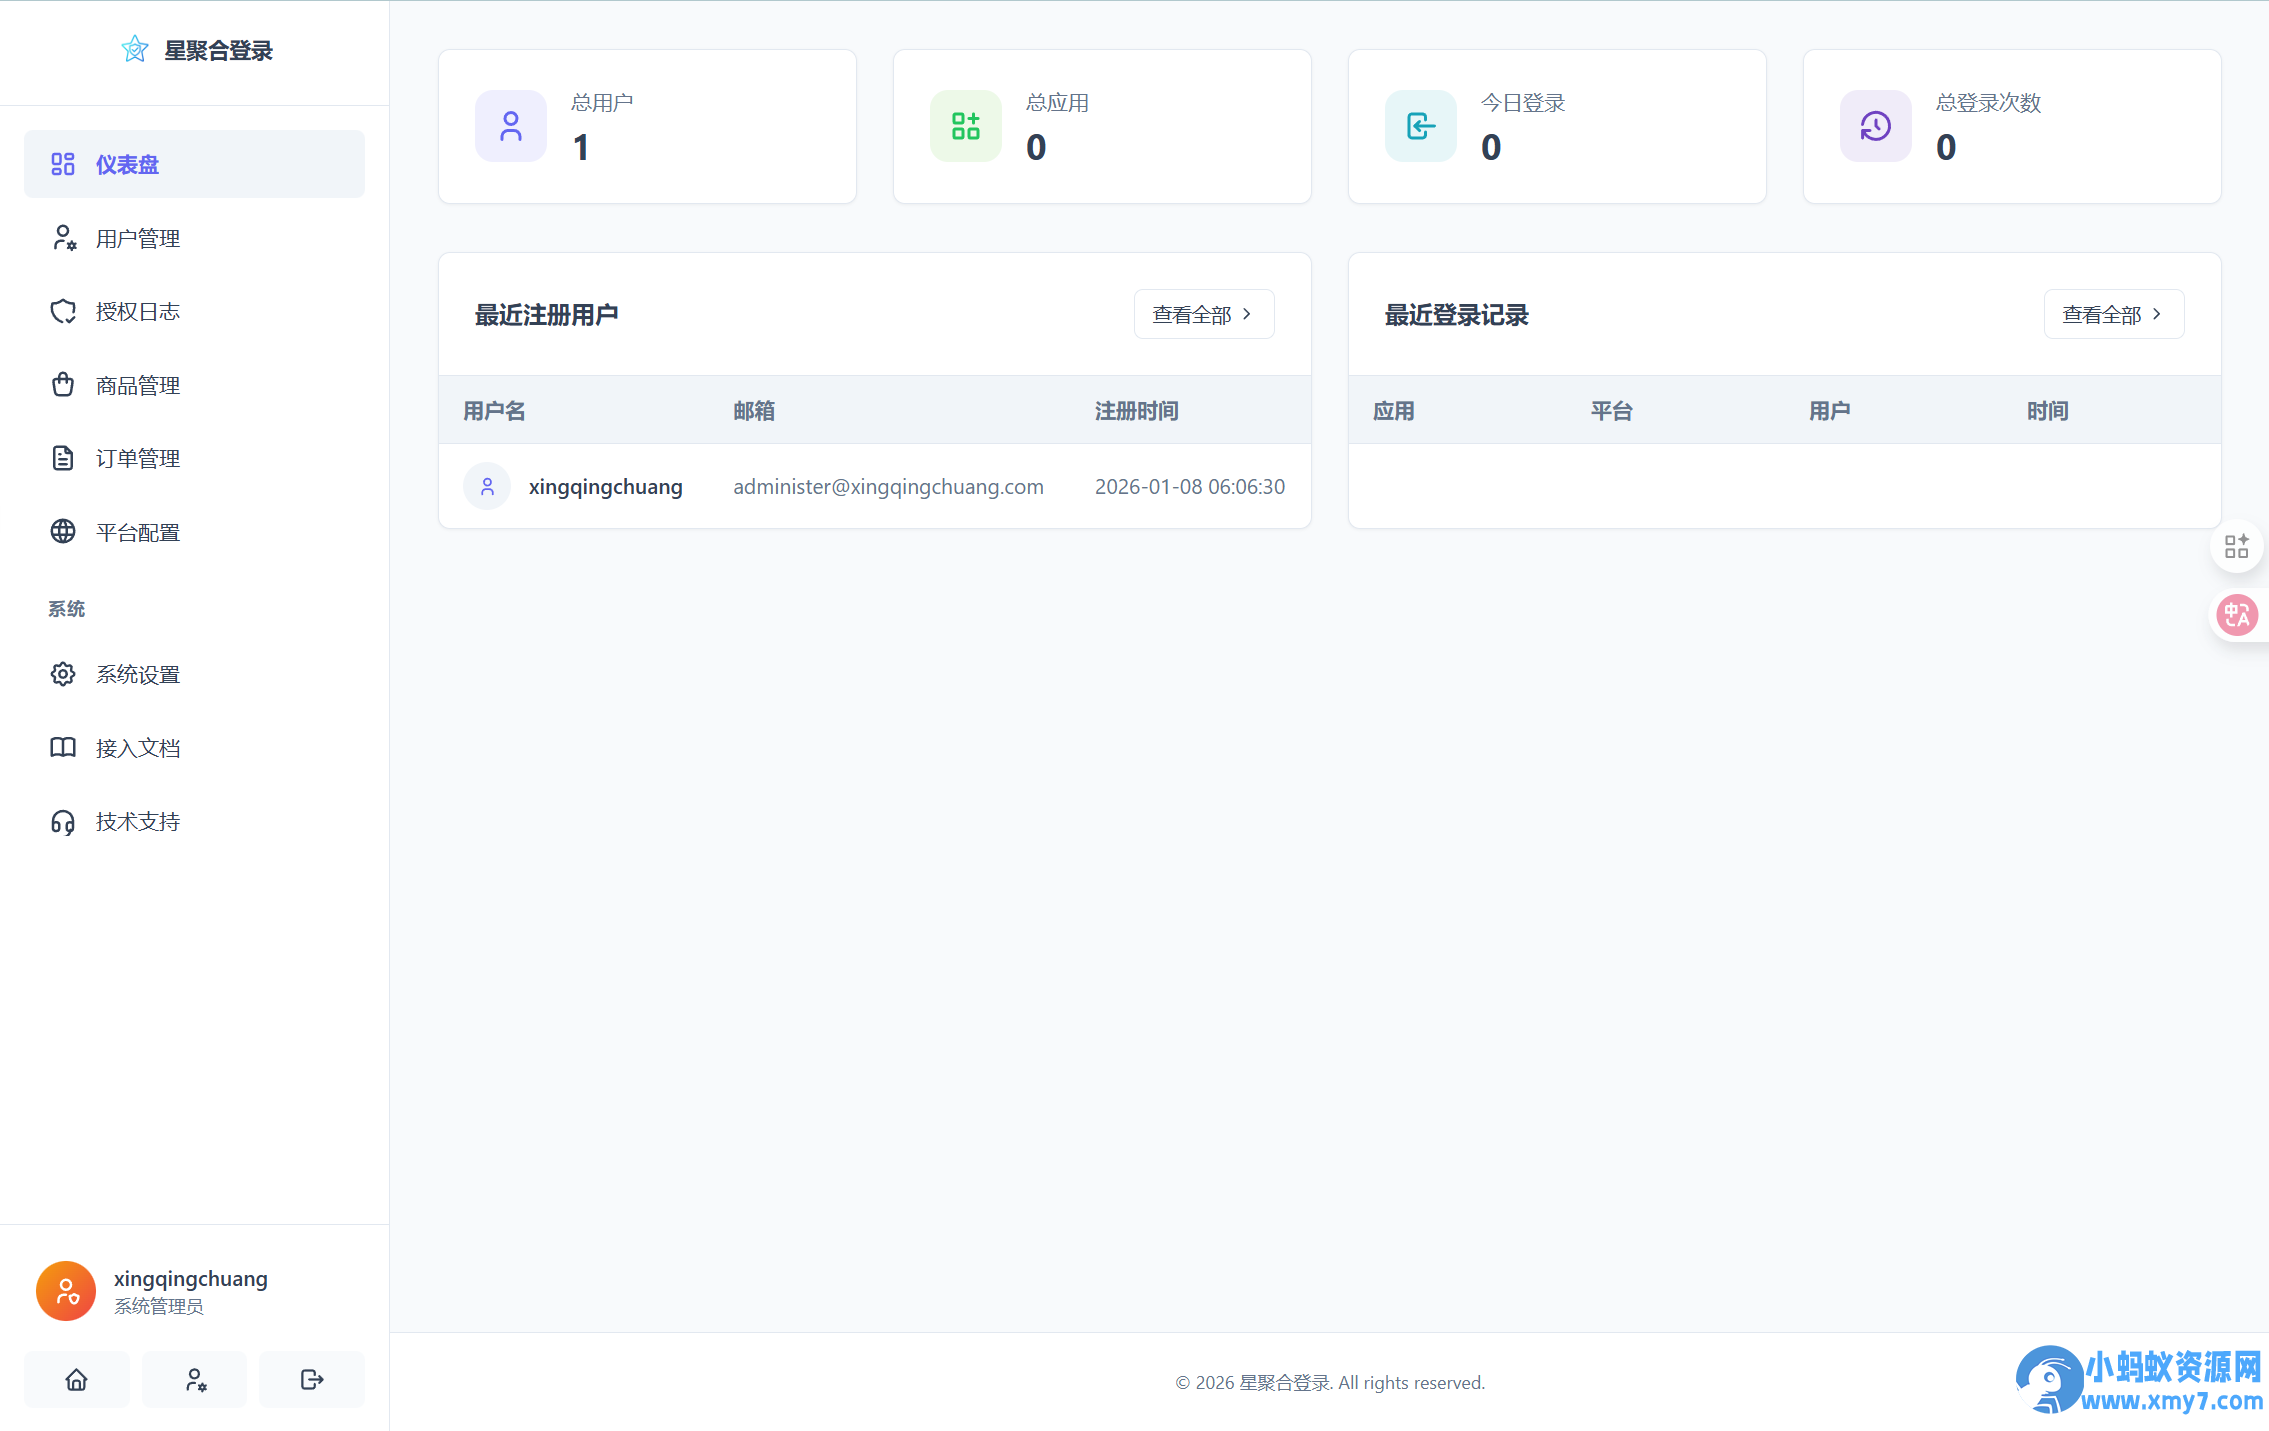2269x1431 pixels.
Task: Click the logout icon at bottom left
Action: [311, 1379]
